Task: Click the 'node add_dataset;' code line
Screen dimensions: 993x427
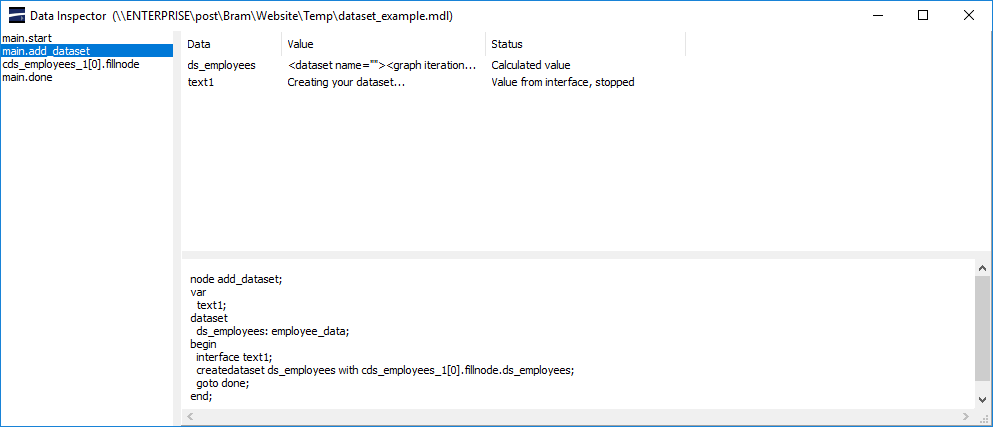Action: [236, 279]
